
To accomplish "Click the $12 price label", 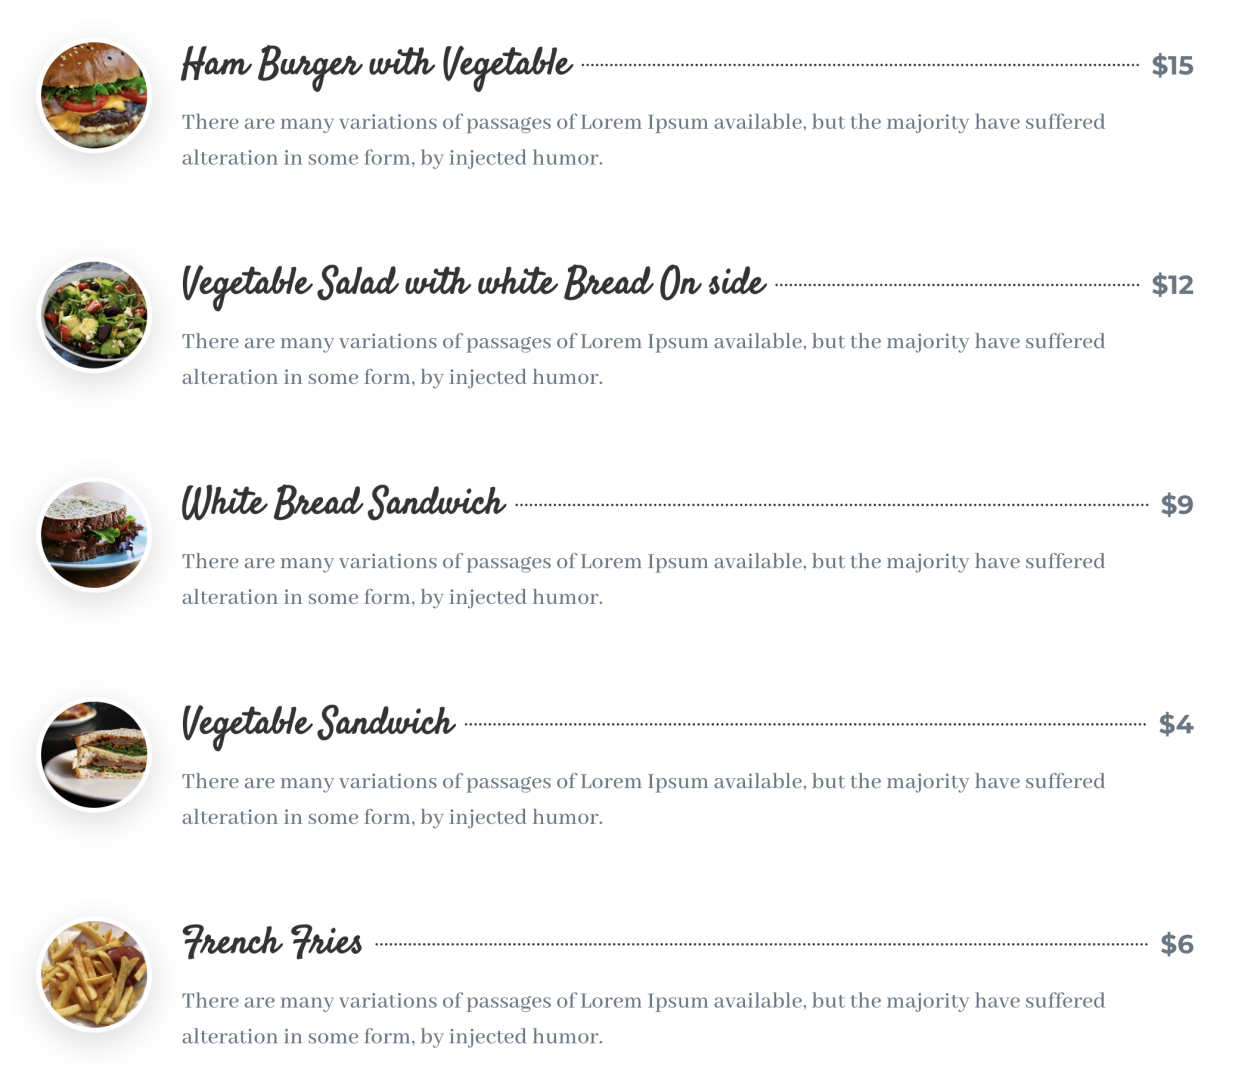I will click(1172, 285).
